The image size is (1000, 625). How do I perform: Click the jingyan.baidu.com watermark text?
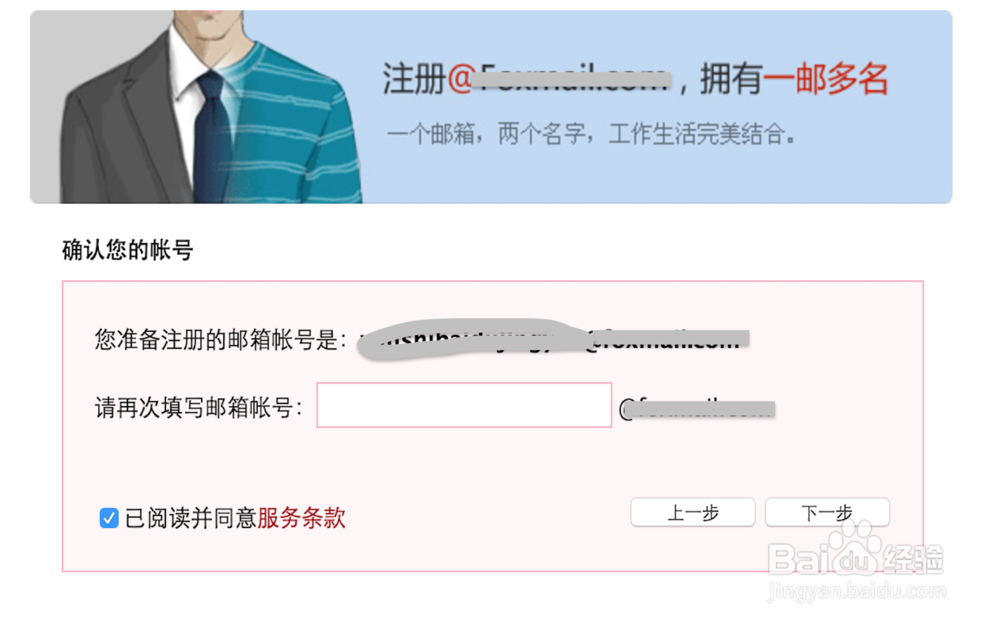(x=857, y=592)
